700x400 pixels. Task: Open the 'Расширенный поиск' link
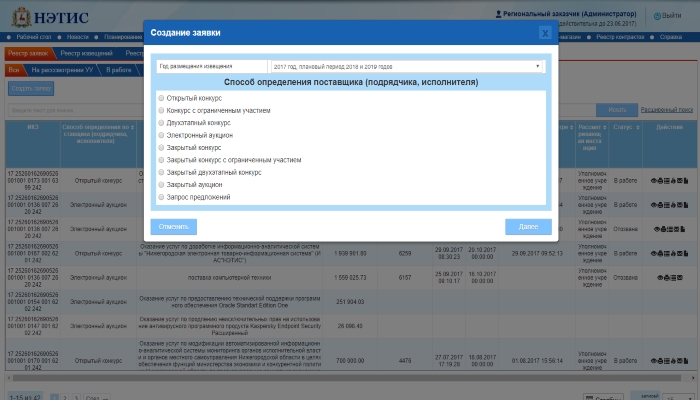point(667,110)
